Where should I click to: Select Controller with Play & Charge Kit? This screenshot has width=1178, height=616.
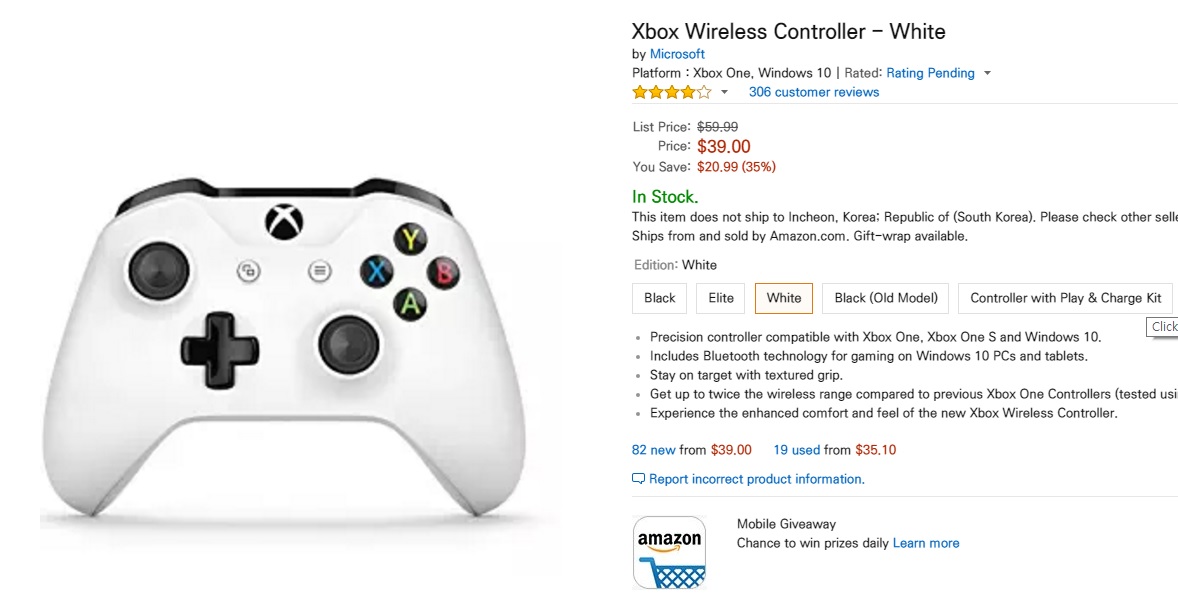pyautogui.click(x=1065, y=298)
